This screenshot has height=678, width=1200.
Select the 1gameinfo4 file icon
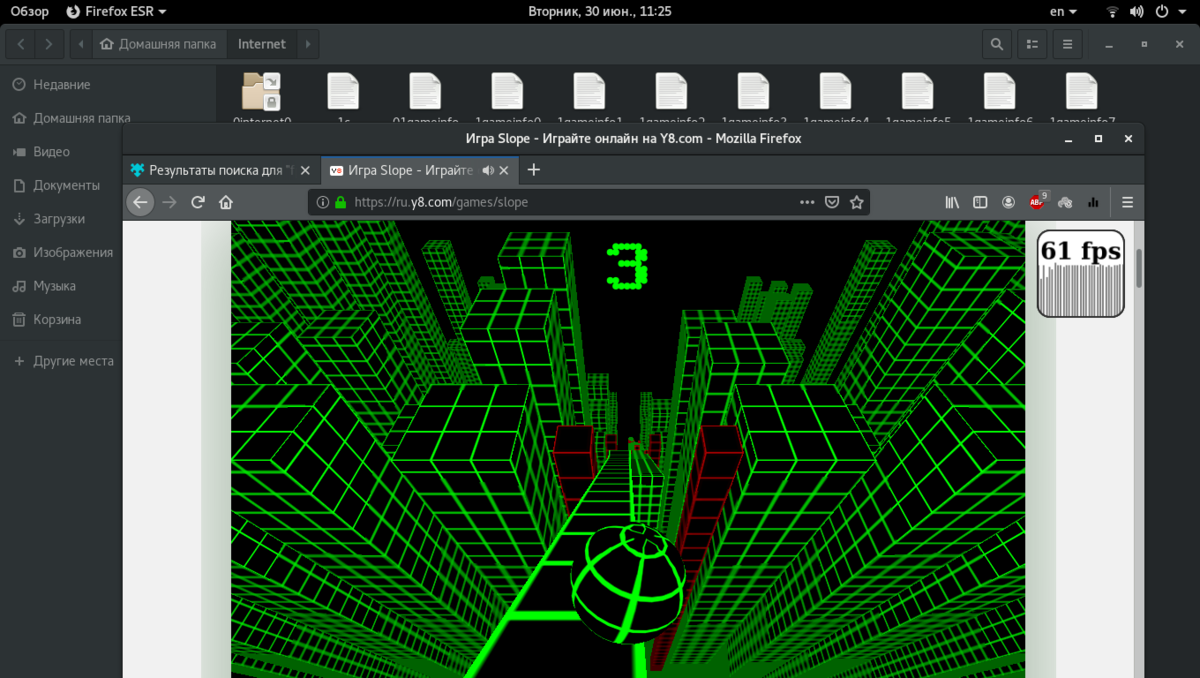click(835, 91)
